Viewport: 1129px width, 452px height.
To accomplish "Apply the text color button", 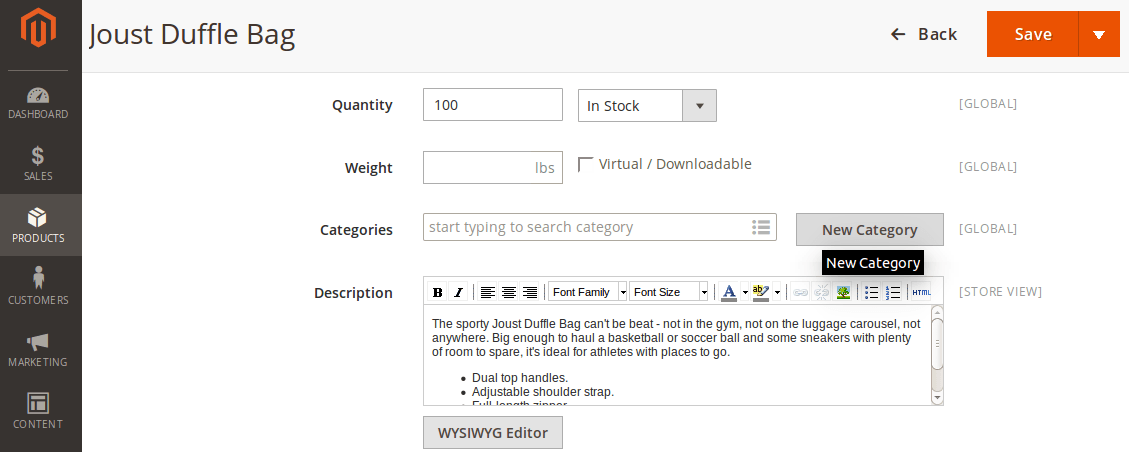I will point(729,292).
